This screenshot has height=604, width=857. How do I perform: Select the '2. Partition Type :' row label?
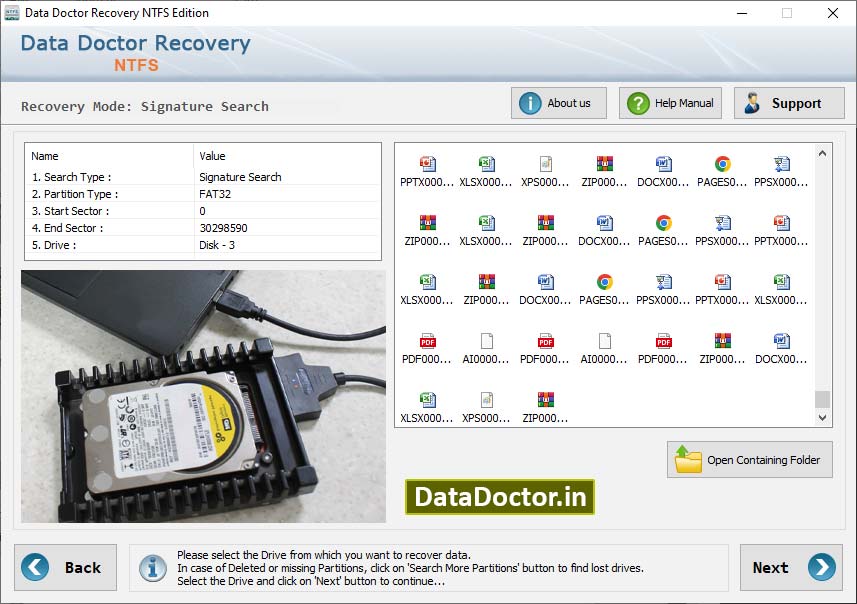(x=75, y=194)
